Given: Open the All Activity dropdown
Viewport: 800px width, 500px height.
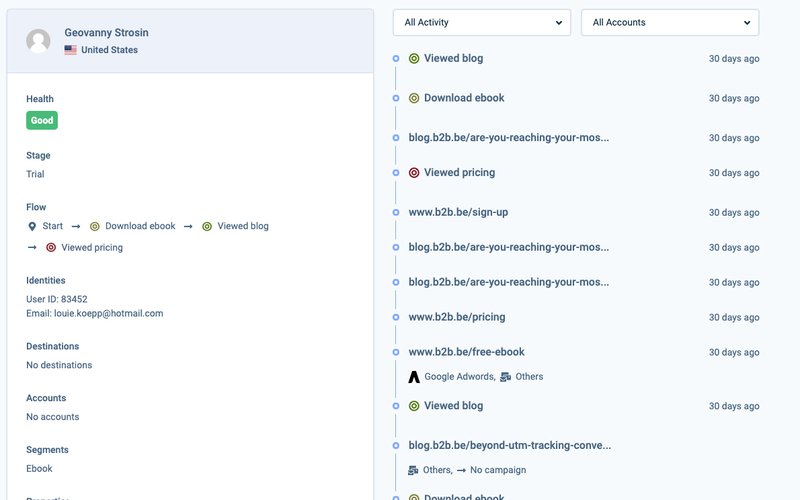Looking at the screenshot, I should [x=482, y=22].
